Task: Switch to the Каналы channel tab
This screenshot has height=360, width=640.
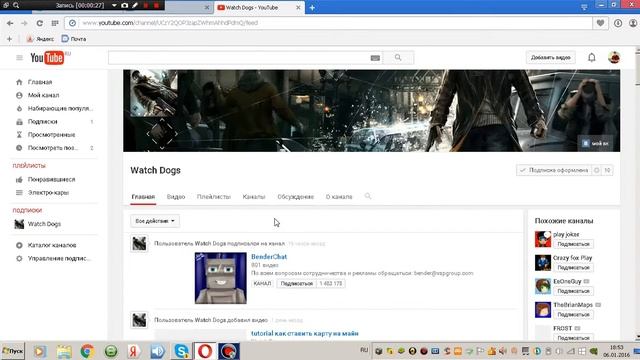Action: click(x=254, y=197)
